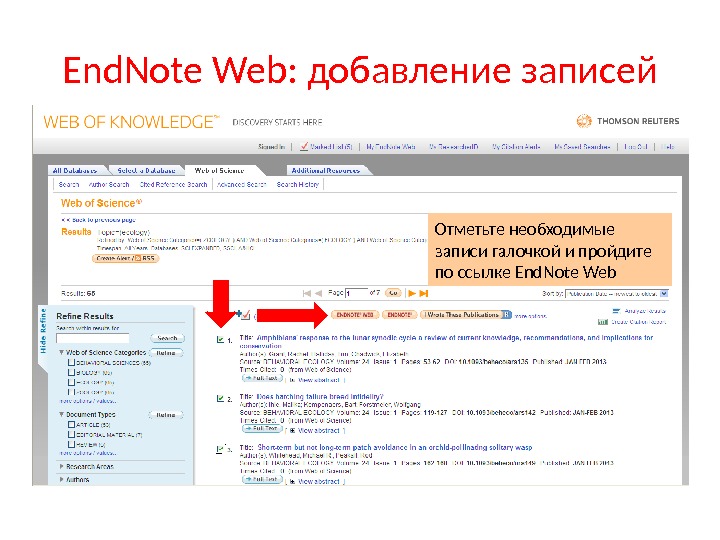Image resolution: width=720 pixels, height=540 pixels.
Task: Click Create Alert / RSS button
Action: click(x=125, y=259)
